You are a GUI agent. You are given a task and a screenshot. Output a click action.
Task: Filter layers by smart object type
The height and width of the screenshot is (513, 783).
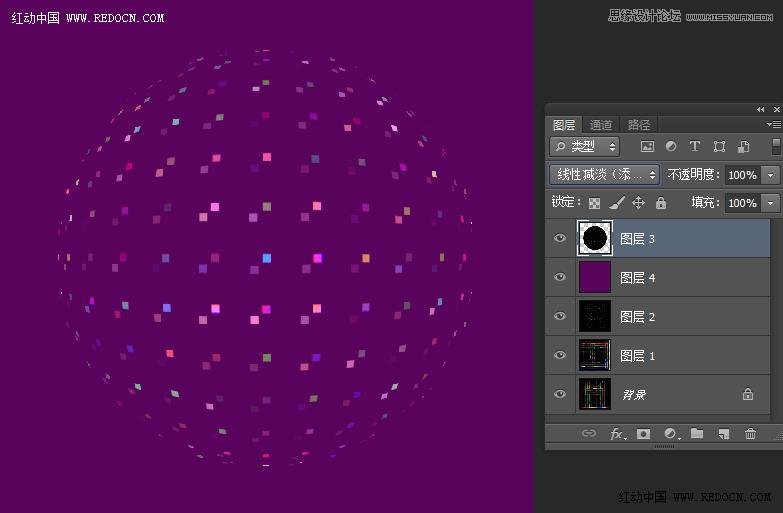point(744,146)
